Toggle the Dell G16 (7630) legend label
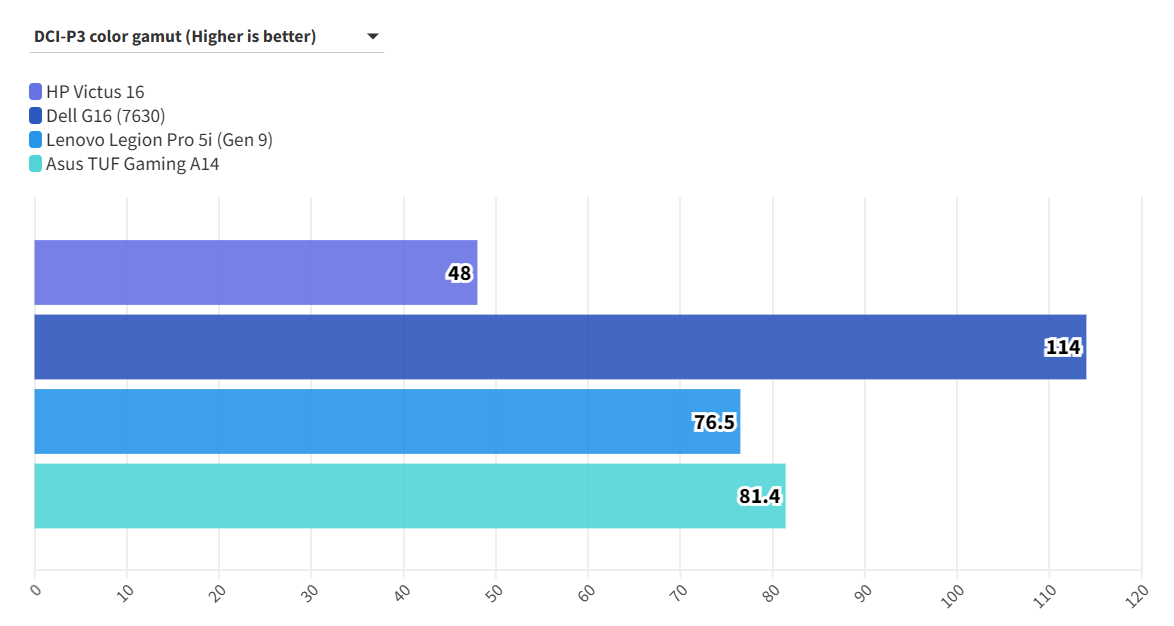This screenshot has width=1174, height=626. pos(105,116)
